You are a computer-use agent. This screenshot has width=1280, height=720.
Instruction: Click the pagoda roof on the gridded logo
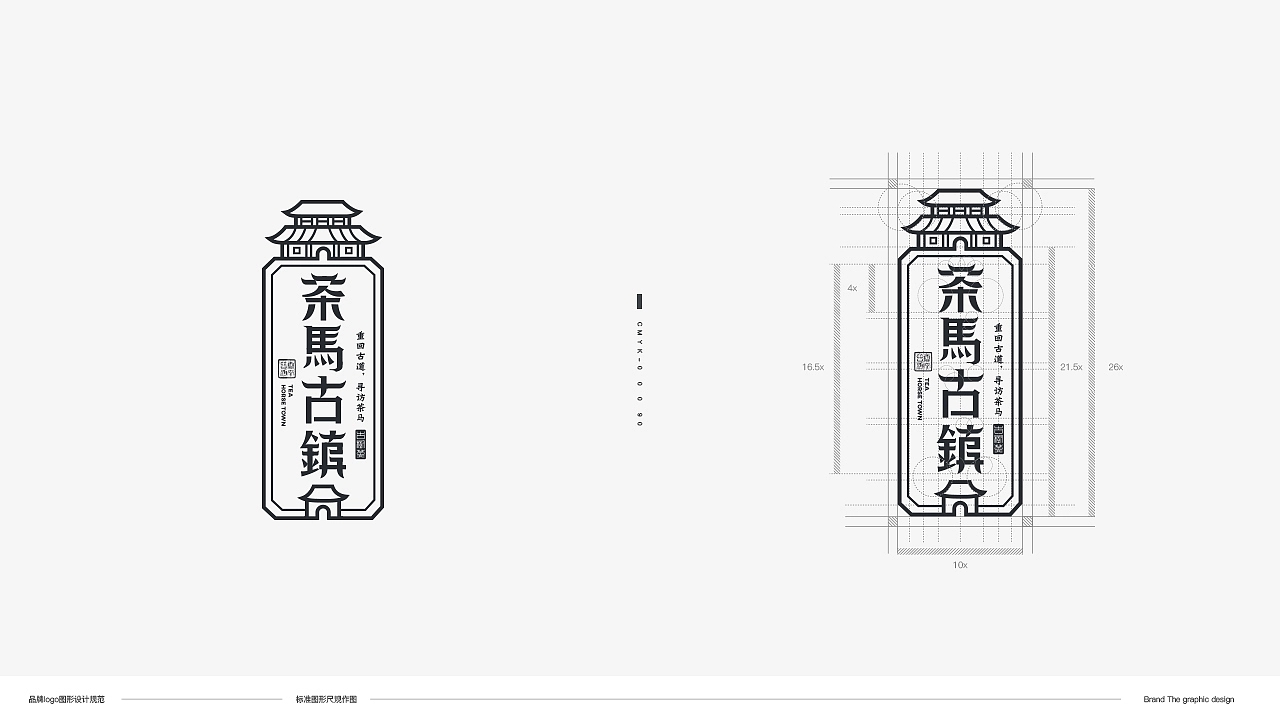pyautogui.click(x=960, y=219)
